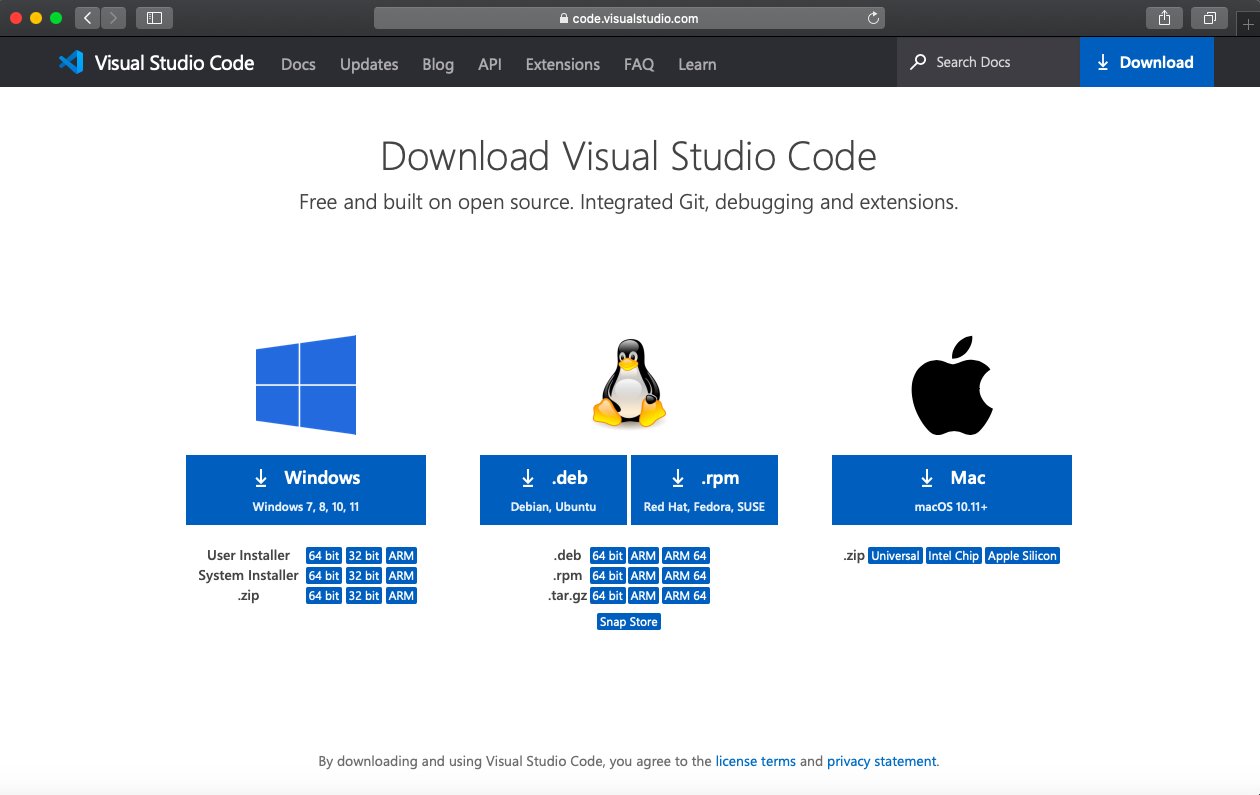The width and height of the screenshot is (1260, 795).
Task: Download Windows .zip ARM
Action: click(401, 596)
